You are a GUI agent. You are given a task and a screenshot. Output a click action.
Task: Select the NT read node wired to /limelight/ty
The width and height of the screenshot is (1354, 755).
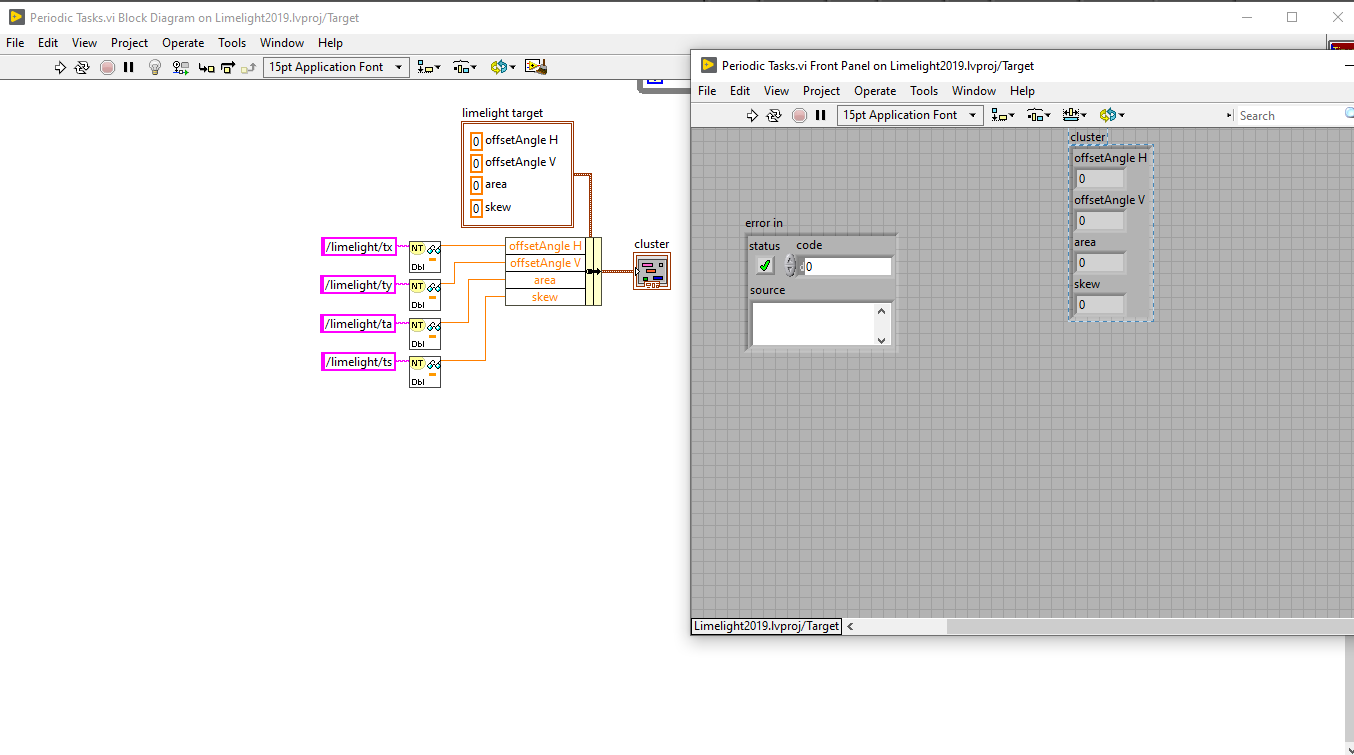point(425,294)
